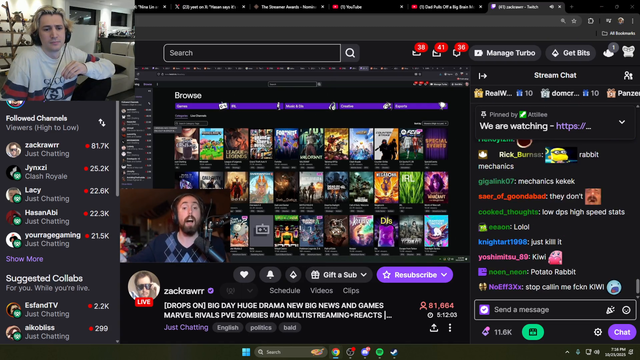Image resolution: width=640 pixels, height=360 pixels.
Task: Toggle Followed Channels sort order arrows
Action: [102, 123]
